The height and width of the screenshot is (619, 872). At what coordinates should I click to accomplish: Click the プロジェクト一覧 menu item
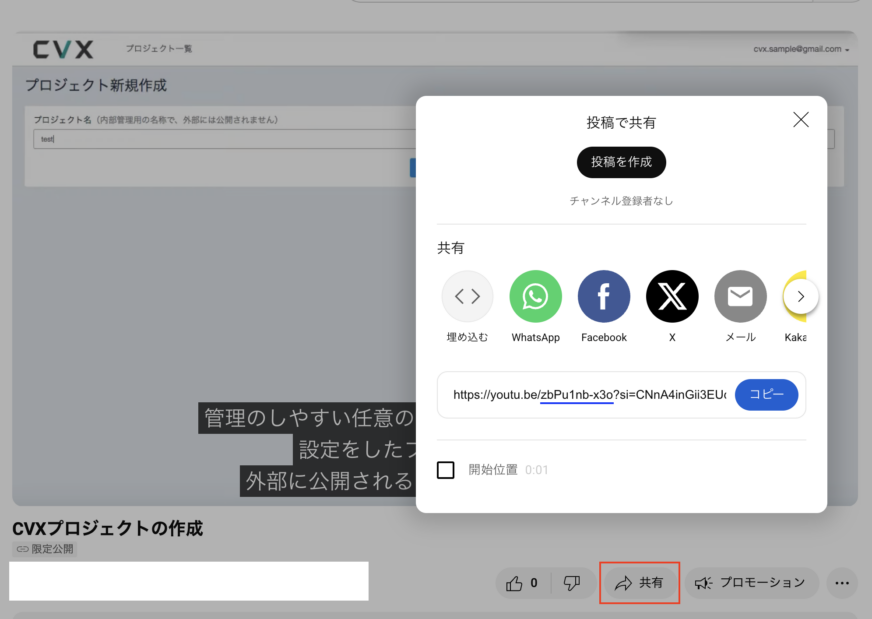pos(158,49)
